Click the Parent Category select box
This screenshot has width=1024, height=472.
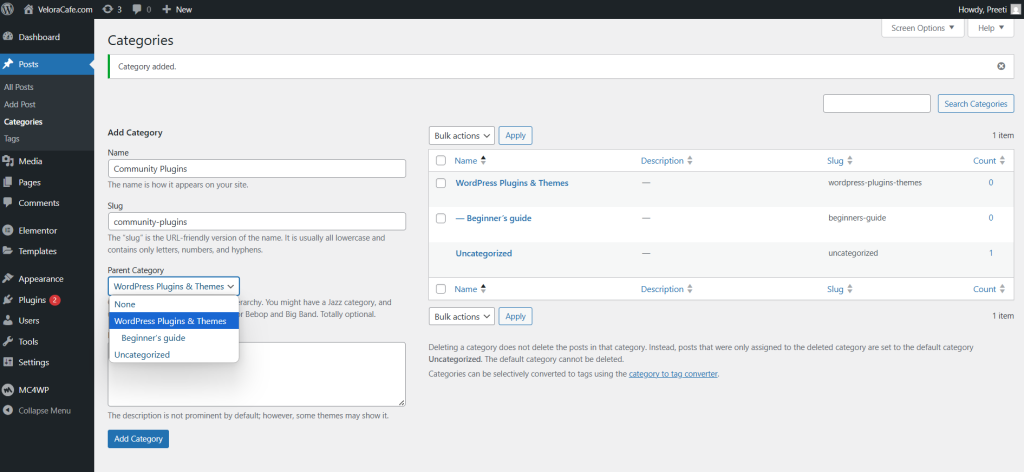click(174, 287)
